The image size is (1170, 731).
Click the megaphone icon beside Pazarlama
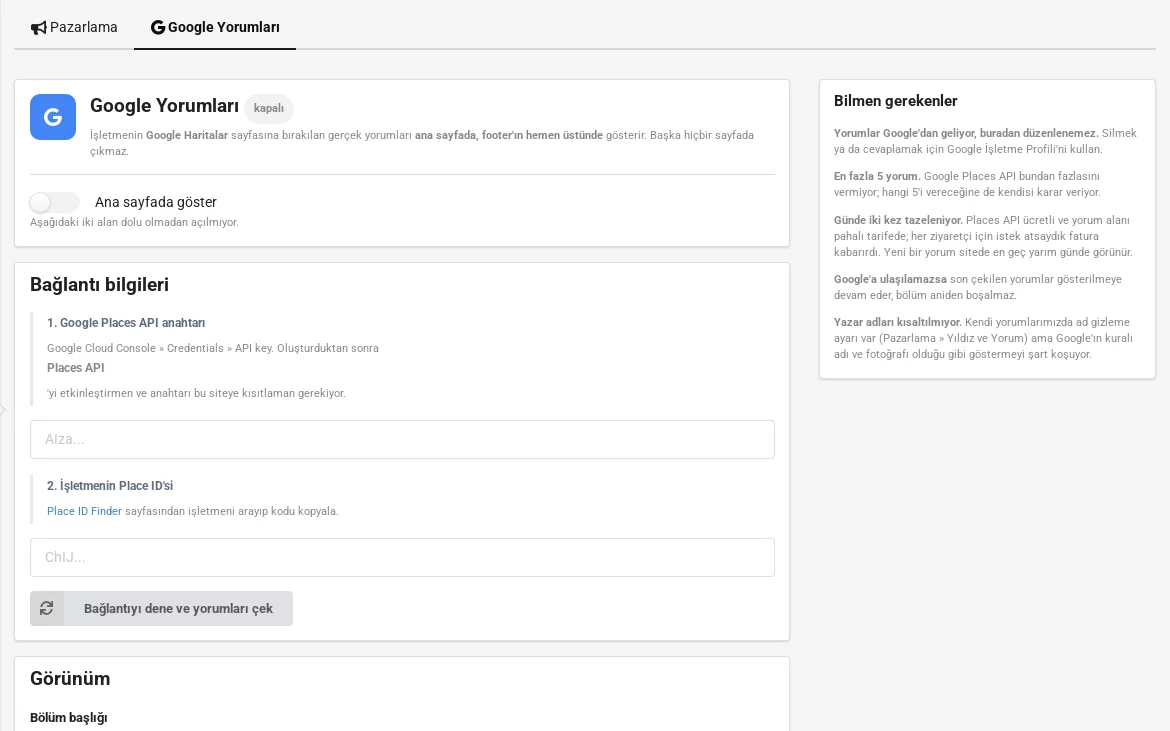[38, 28]
